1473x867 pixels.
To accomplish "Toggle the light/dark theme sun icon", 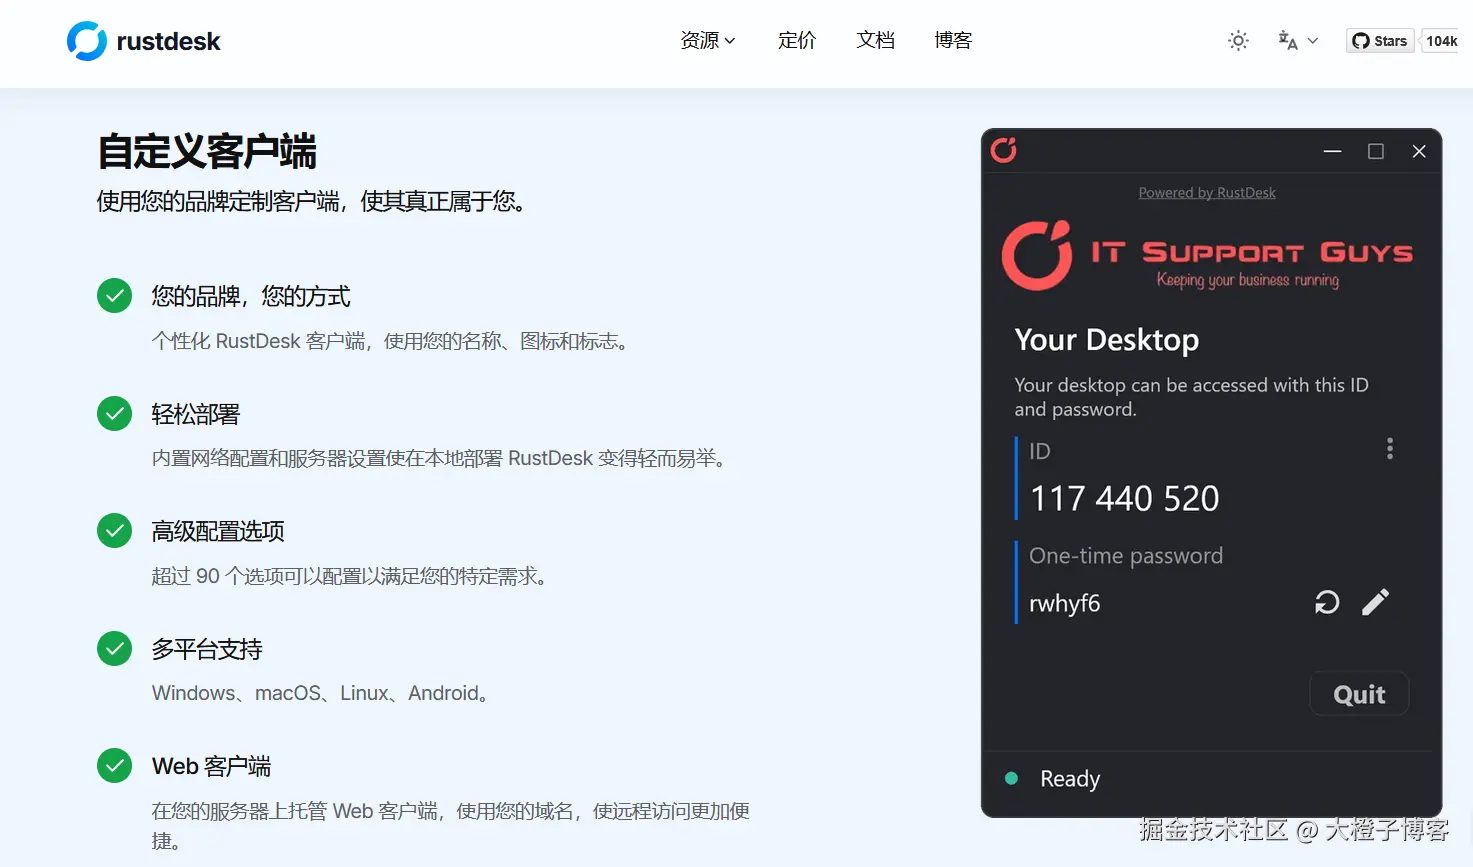I will click(1238, 41).
